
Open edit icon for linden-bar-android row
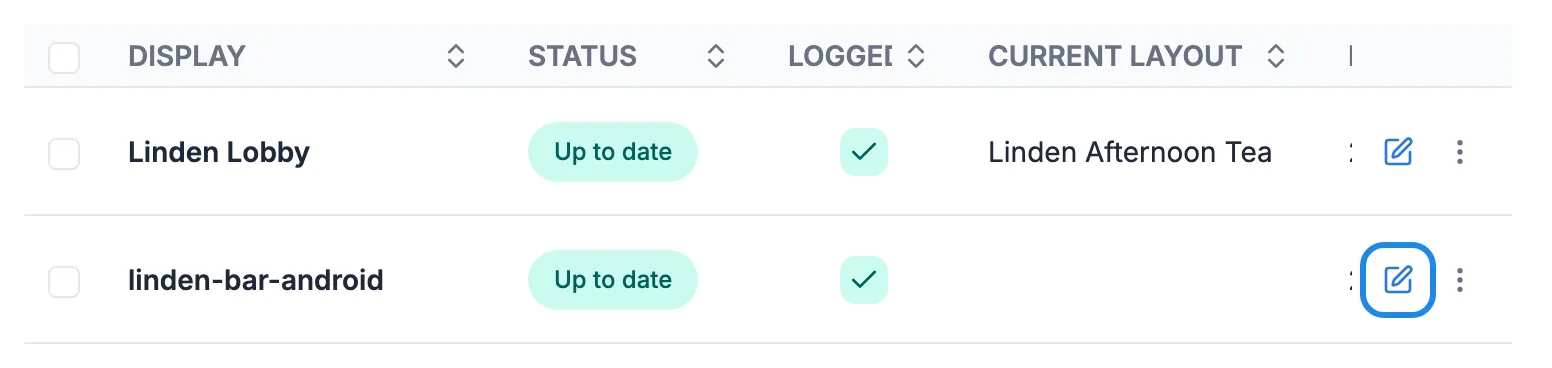pyautogui.click(x=1398, y=280)
